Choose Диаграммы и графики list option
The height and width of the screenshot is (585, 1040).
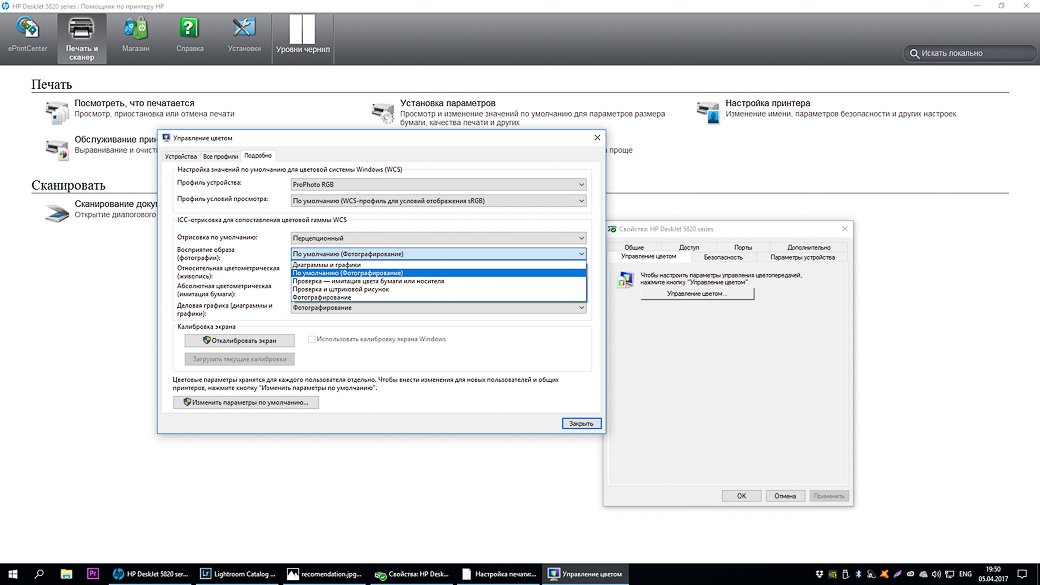(438, 265)
